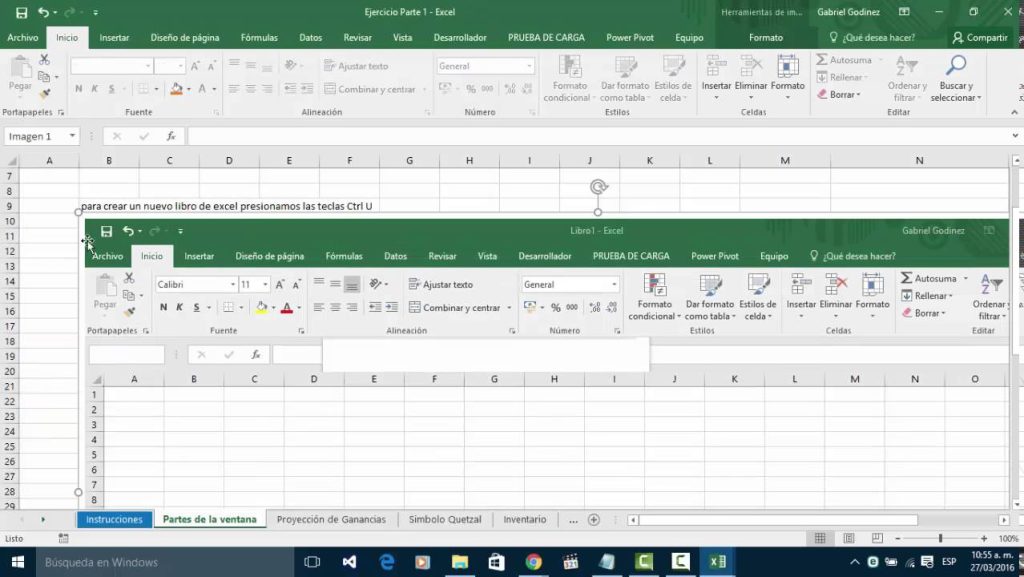Click the Compartir share button

click(980, 38)
